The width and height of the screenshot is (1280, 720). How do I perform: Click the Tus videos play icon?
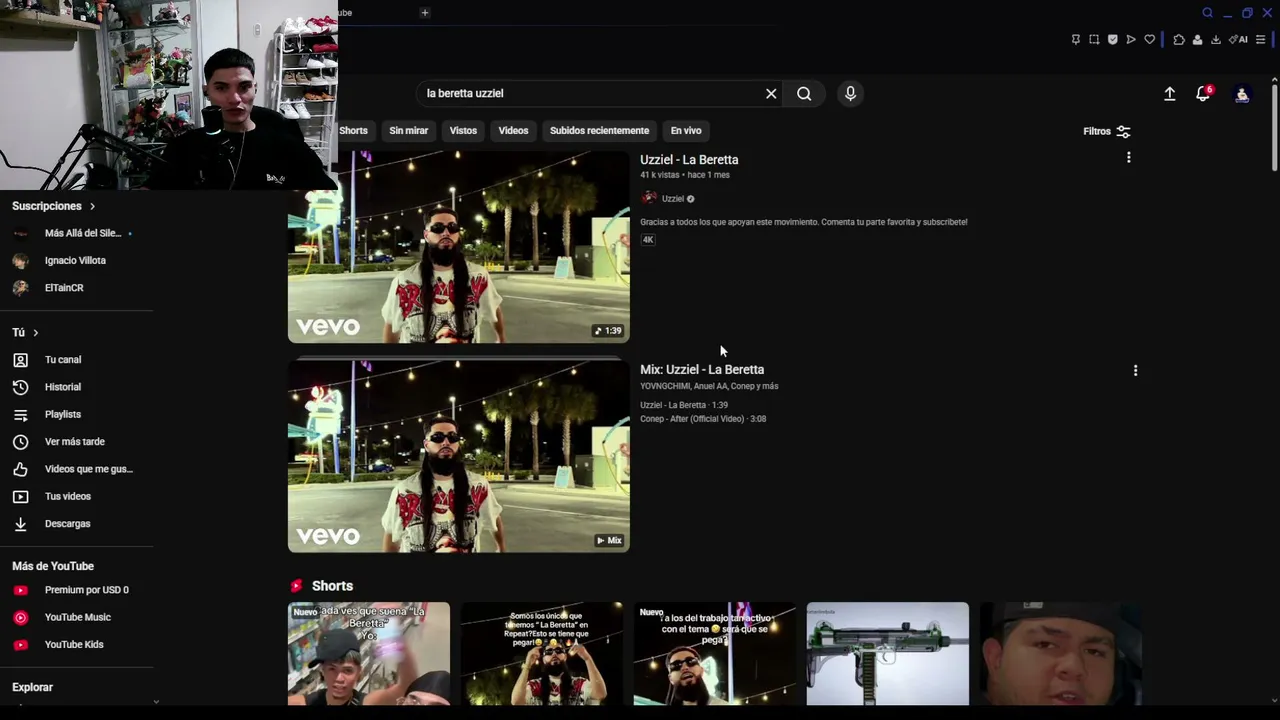20,496
